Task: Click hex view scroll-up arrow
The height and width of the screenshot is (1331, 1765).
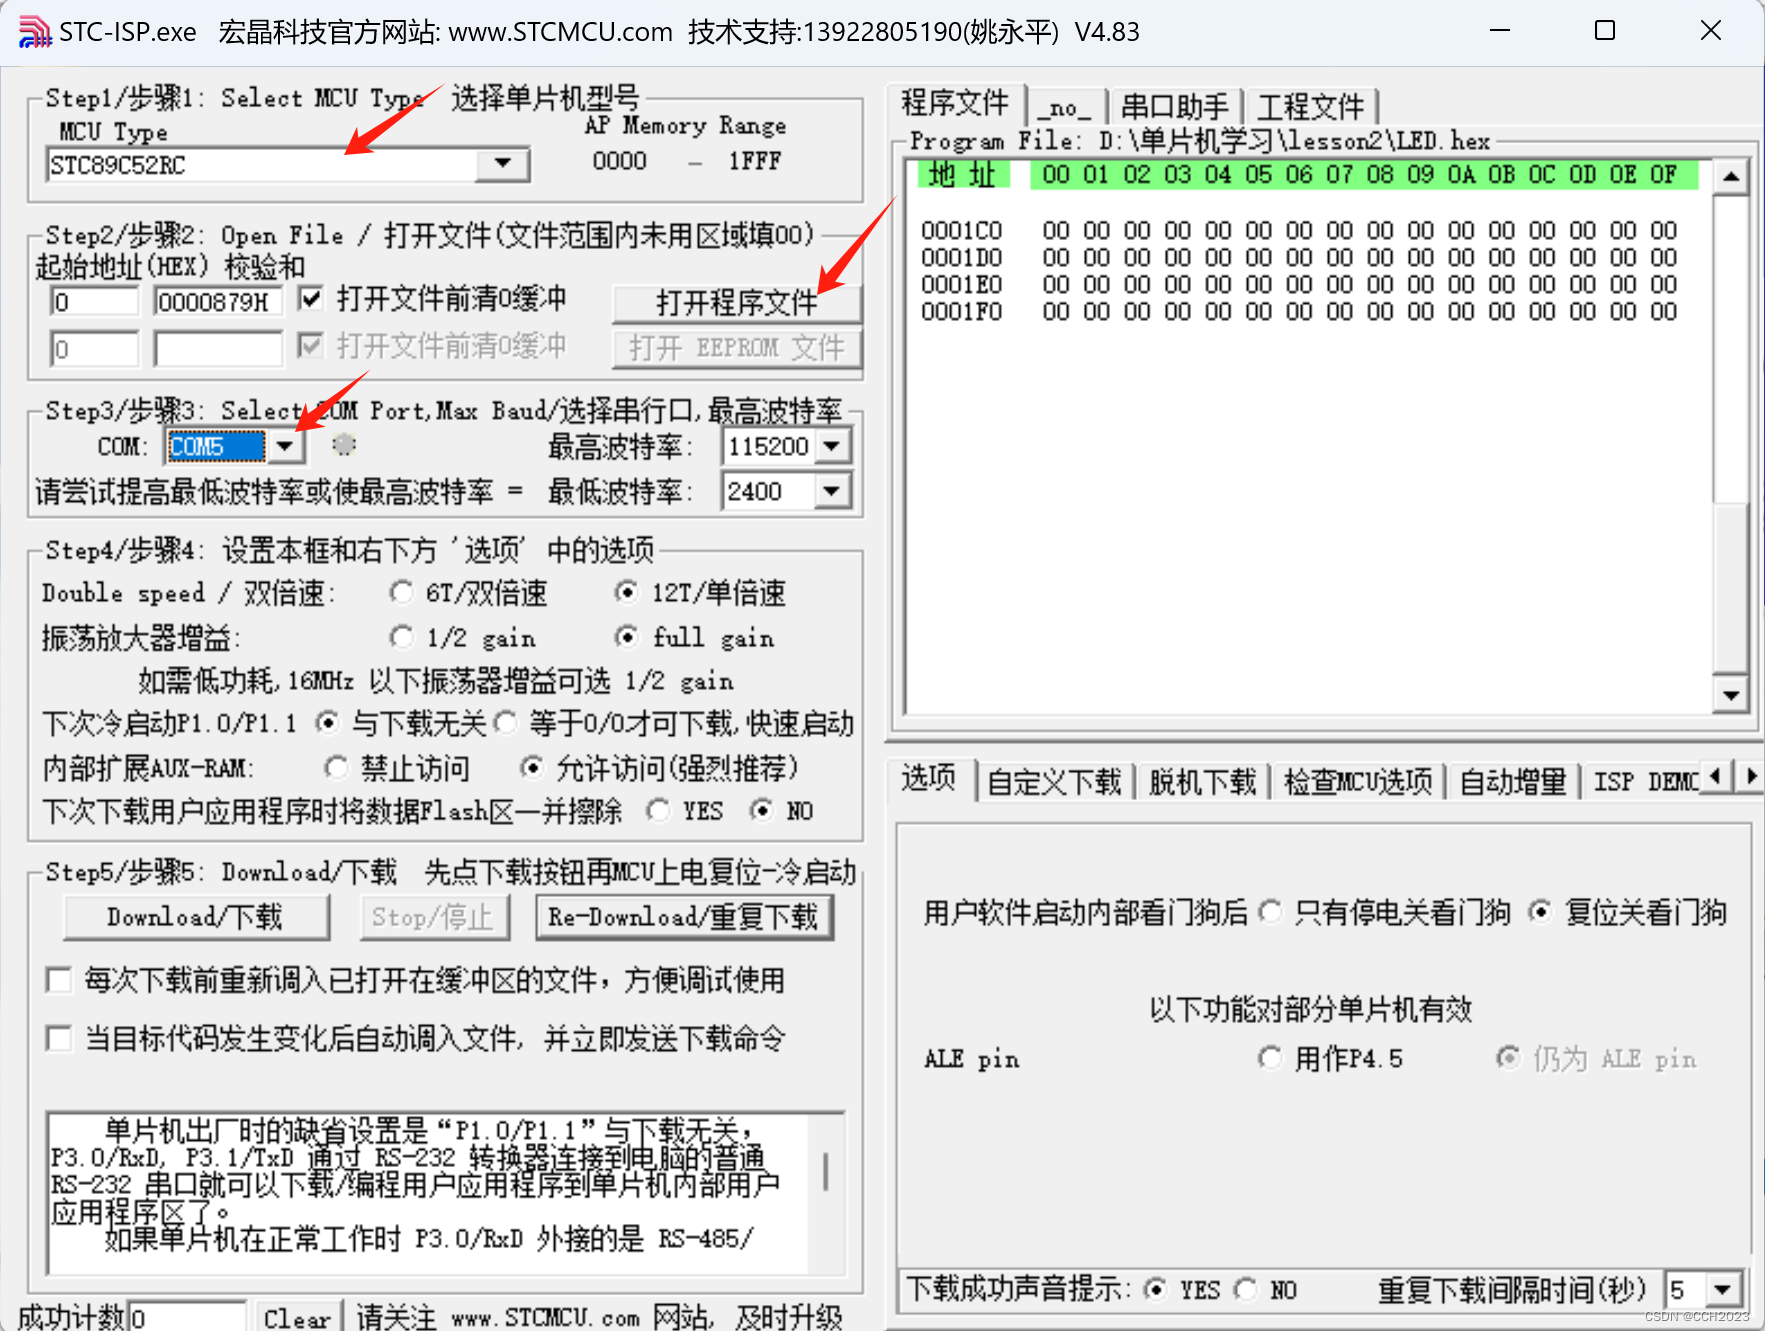Action: click(1730, 178)
